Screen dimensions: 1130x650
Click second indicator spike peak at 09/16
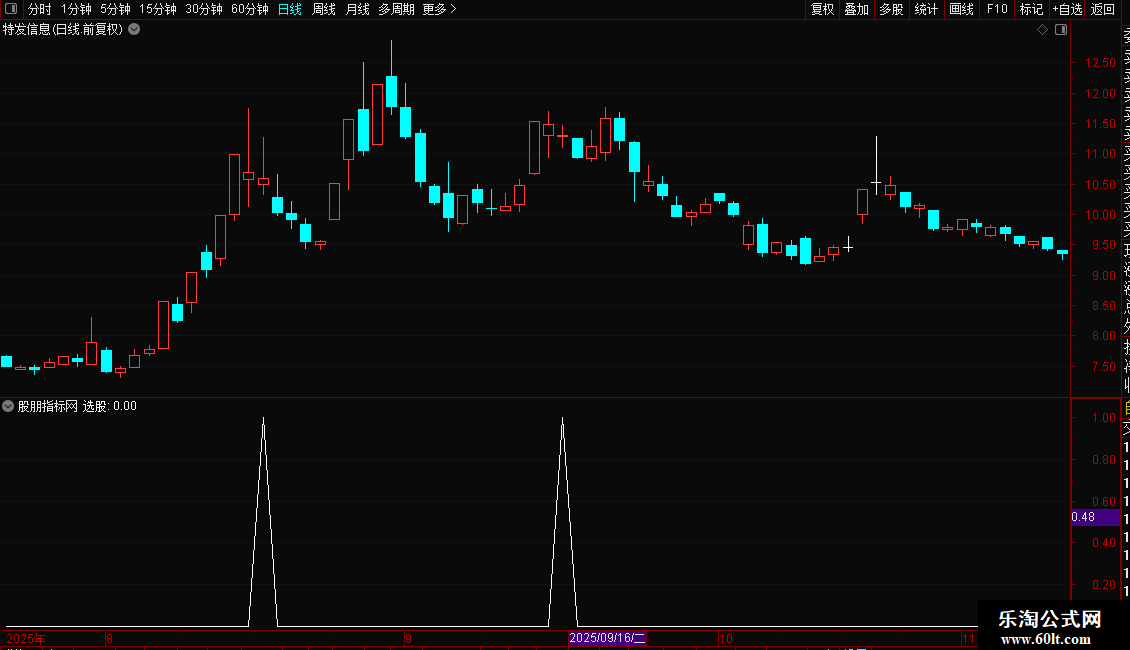[x=562, y=419]
